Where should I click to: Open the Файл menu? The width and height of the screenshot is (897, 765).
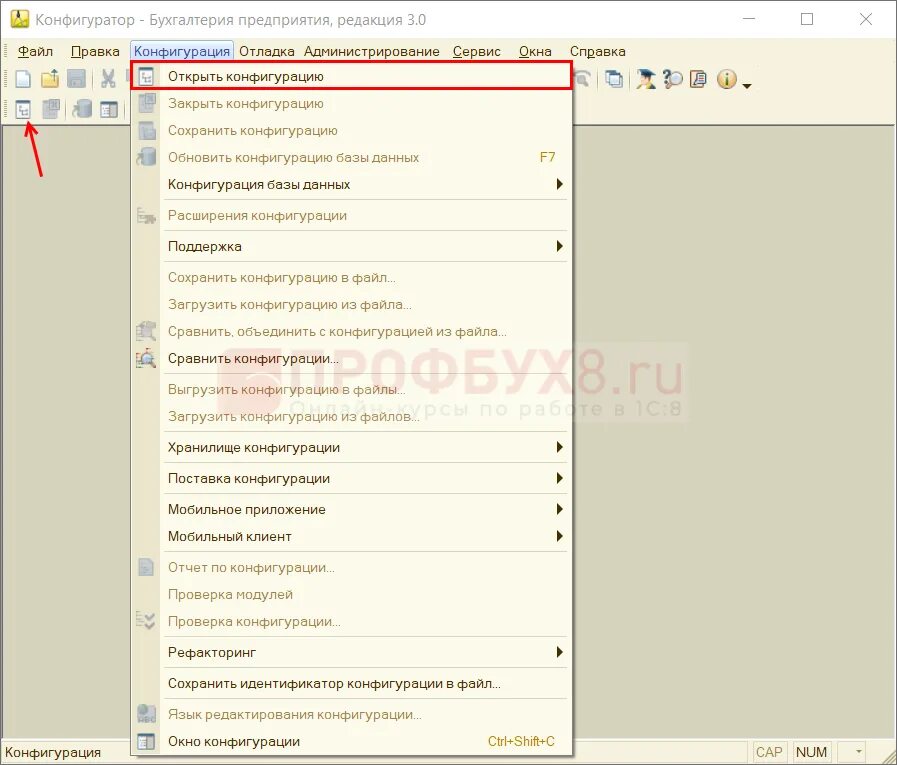point(35,51)
